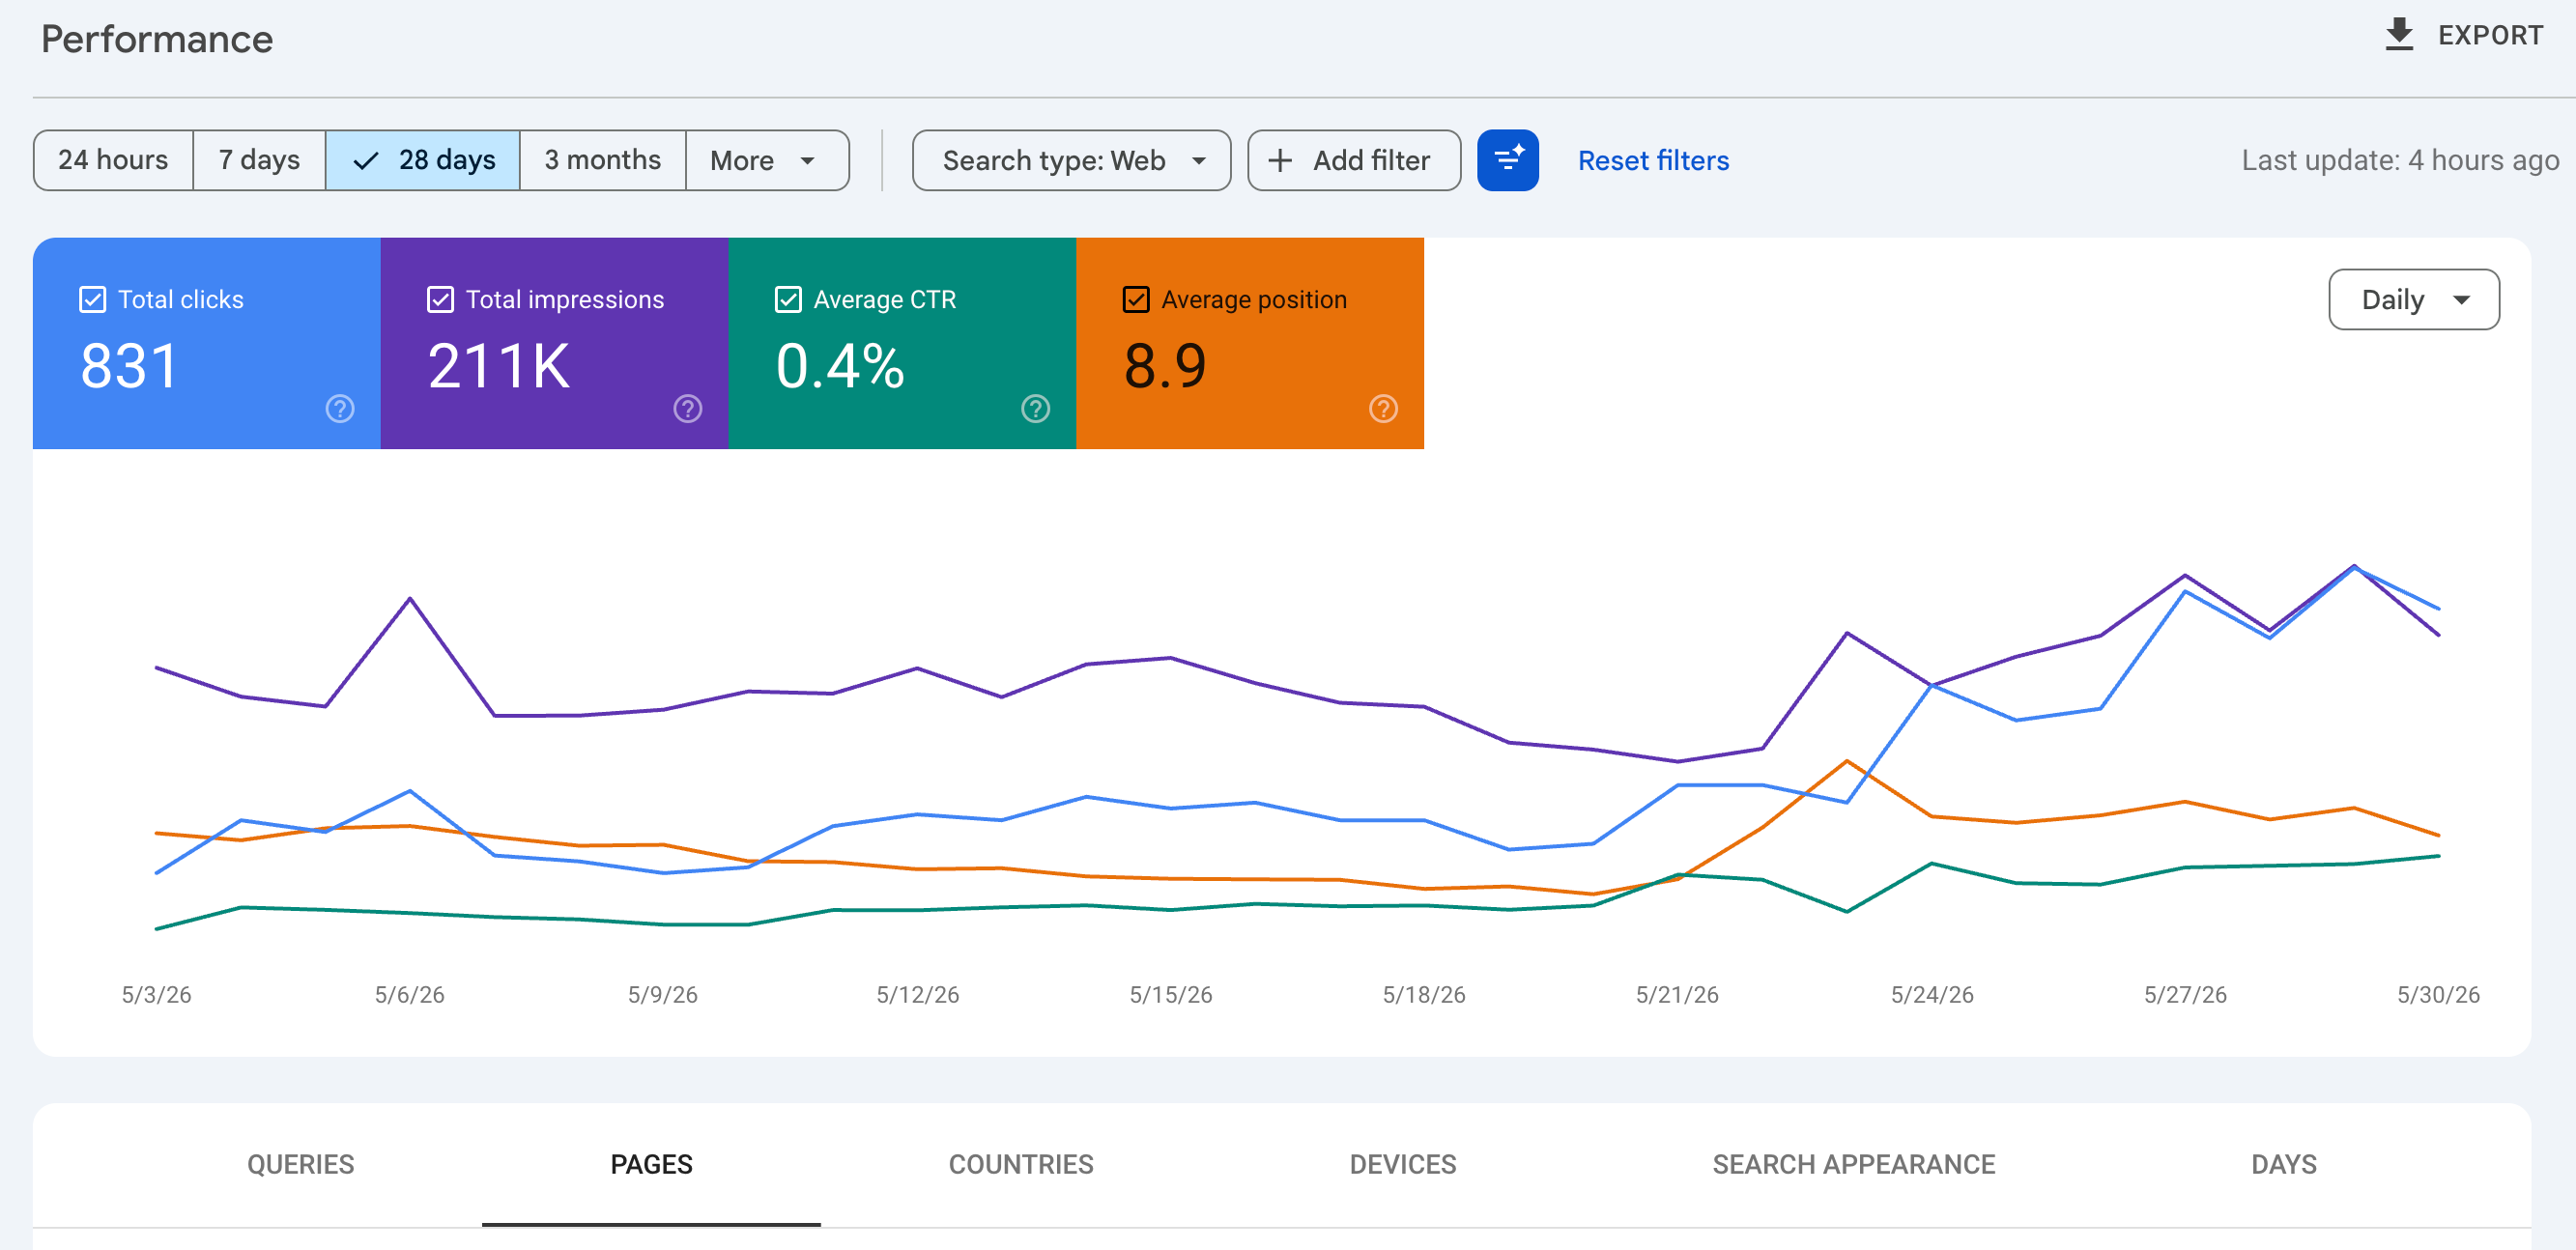Viewport: 2576px width, 1250px height.
Task: Open help icon on Total impressions card
Action: click(688, 409)
